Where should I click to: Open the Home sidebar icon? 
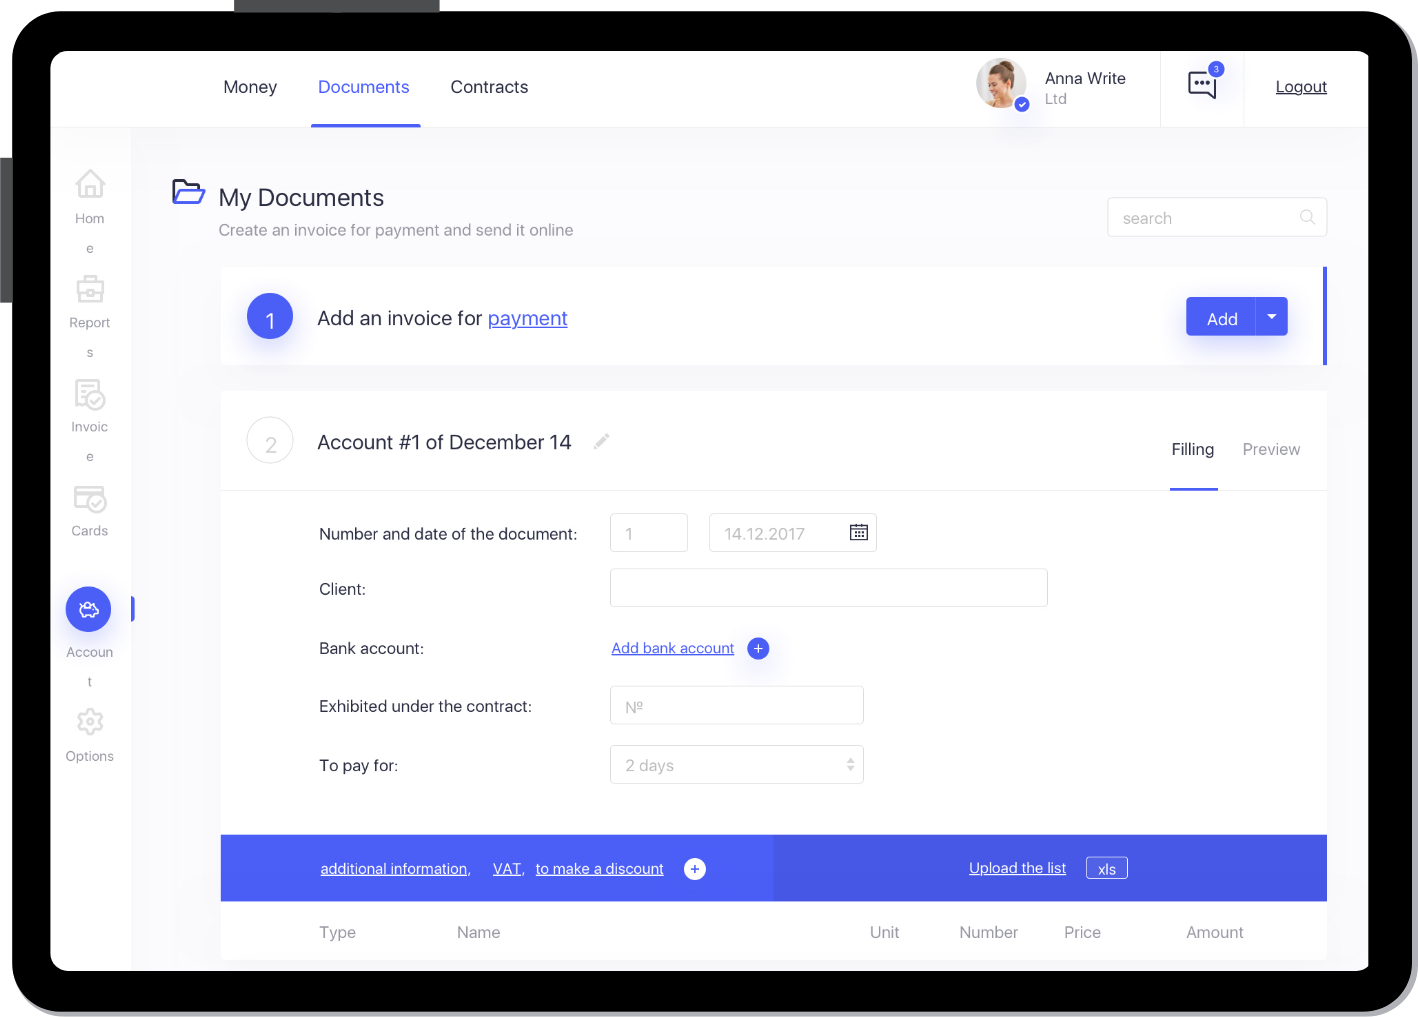[x=90, y=184]
